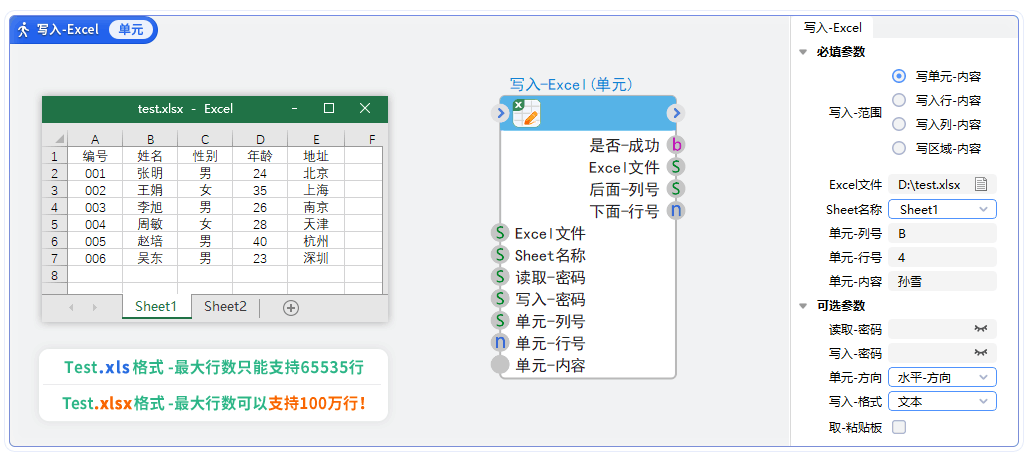Select column D header in Excel
The height and width of the screenshot is (459, 1034).
[260, 139]
